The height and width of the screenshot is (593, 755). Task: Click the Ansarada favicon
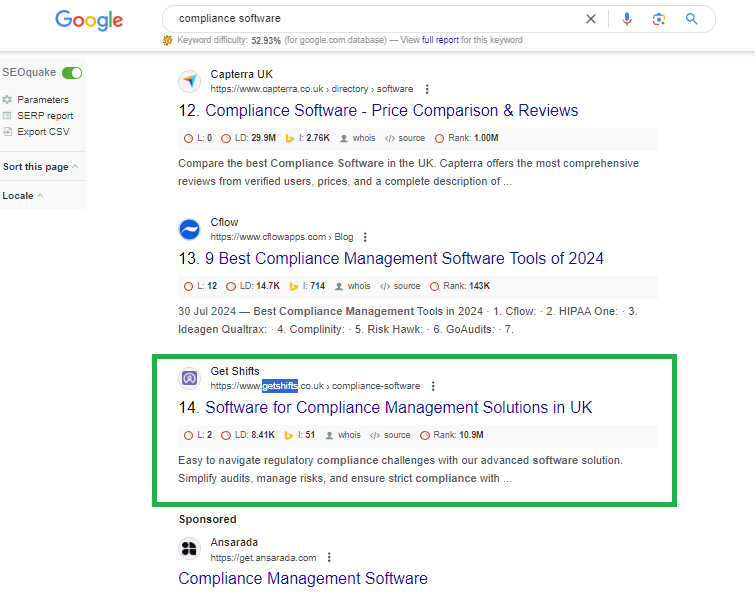coord(190,549)
